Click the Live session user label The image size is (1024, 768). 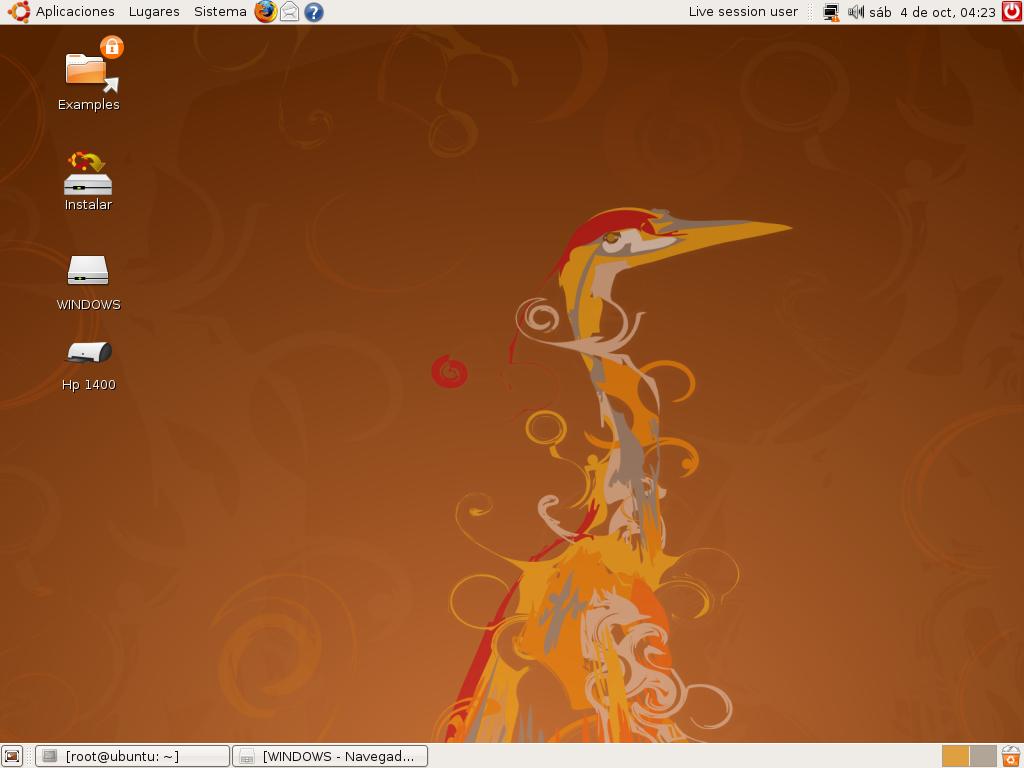743,12
